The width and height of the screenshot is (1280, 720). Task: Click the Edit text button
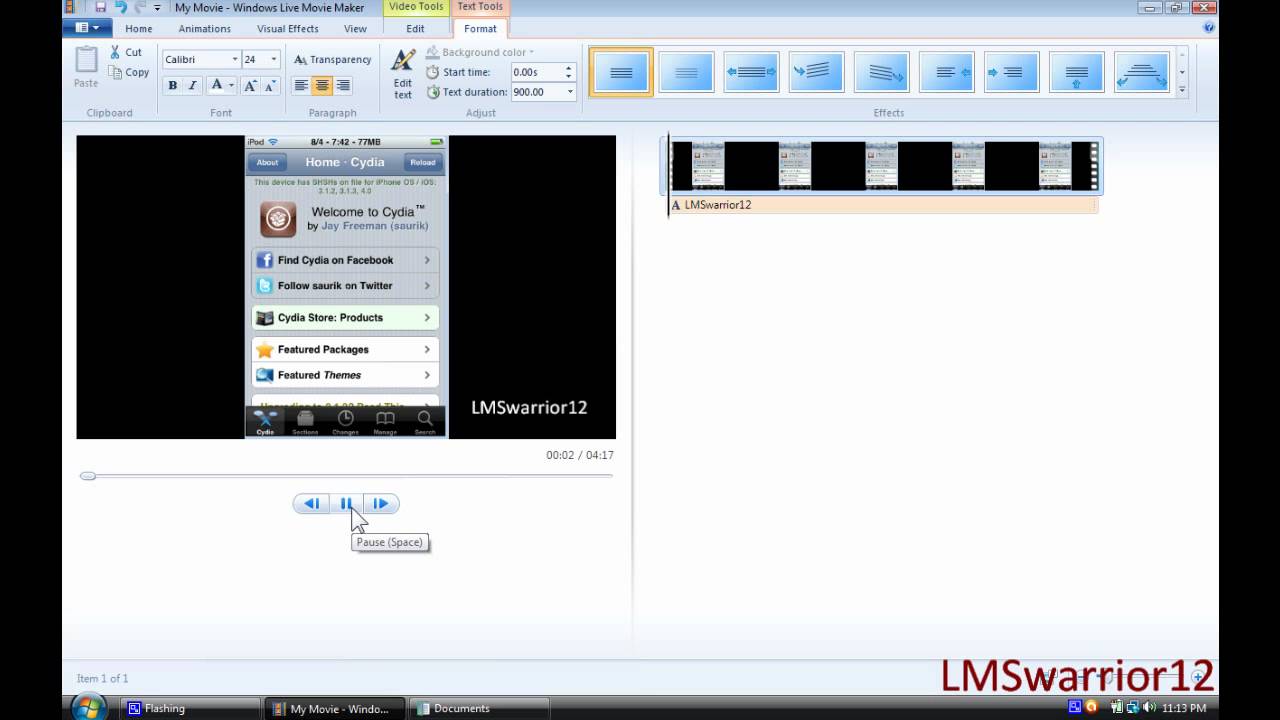click(x=403, y=73)
